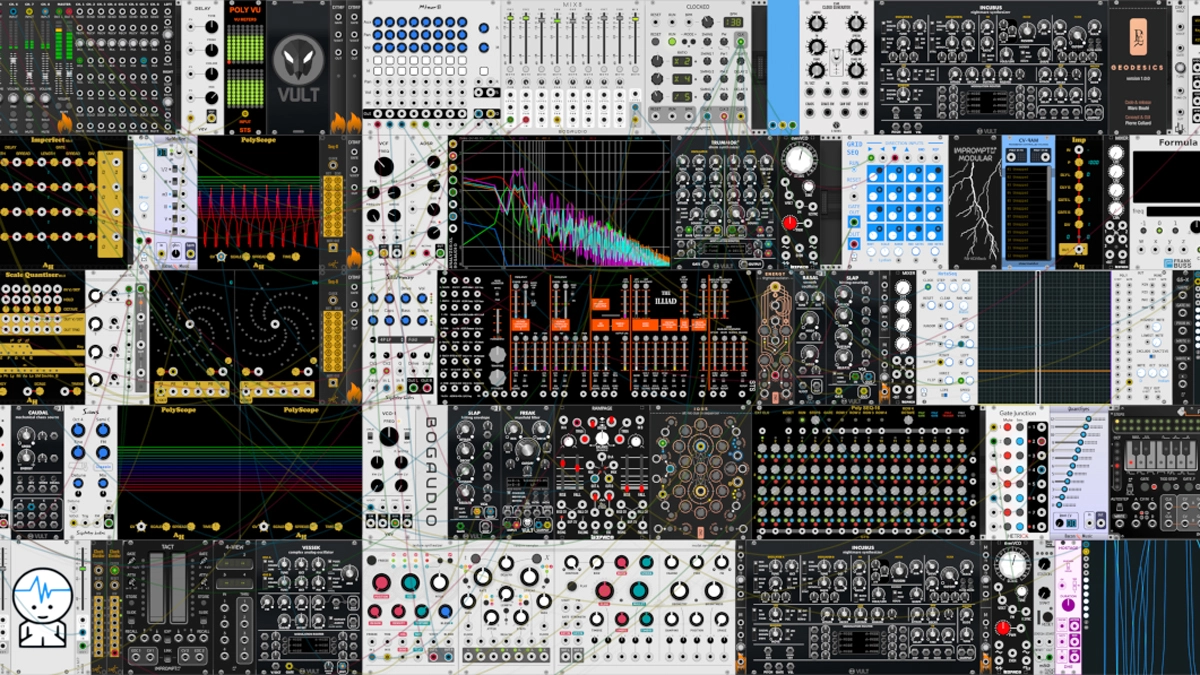Click the teal SIZE knob on texture synthesizer
The height and width of the screenshot is (675, 1200).
[410, 583]
